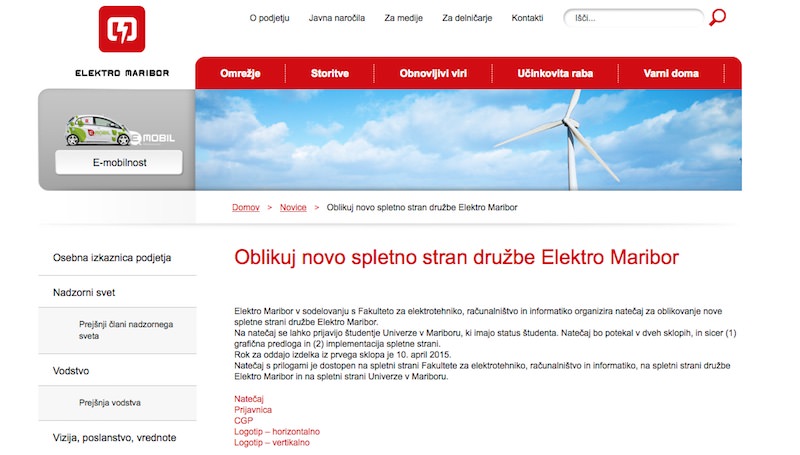Viewport: 800px width, 455px height.
Task: Open Obnovljivi viri tab
Action: point(433,74)
